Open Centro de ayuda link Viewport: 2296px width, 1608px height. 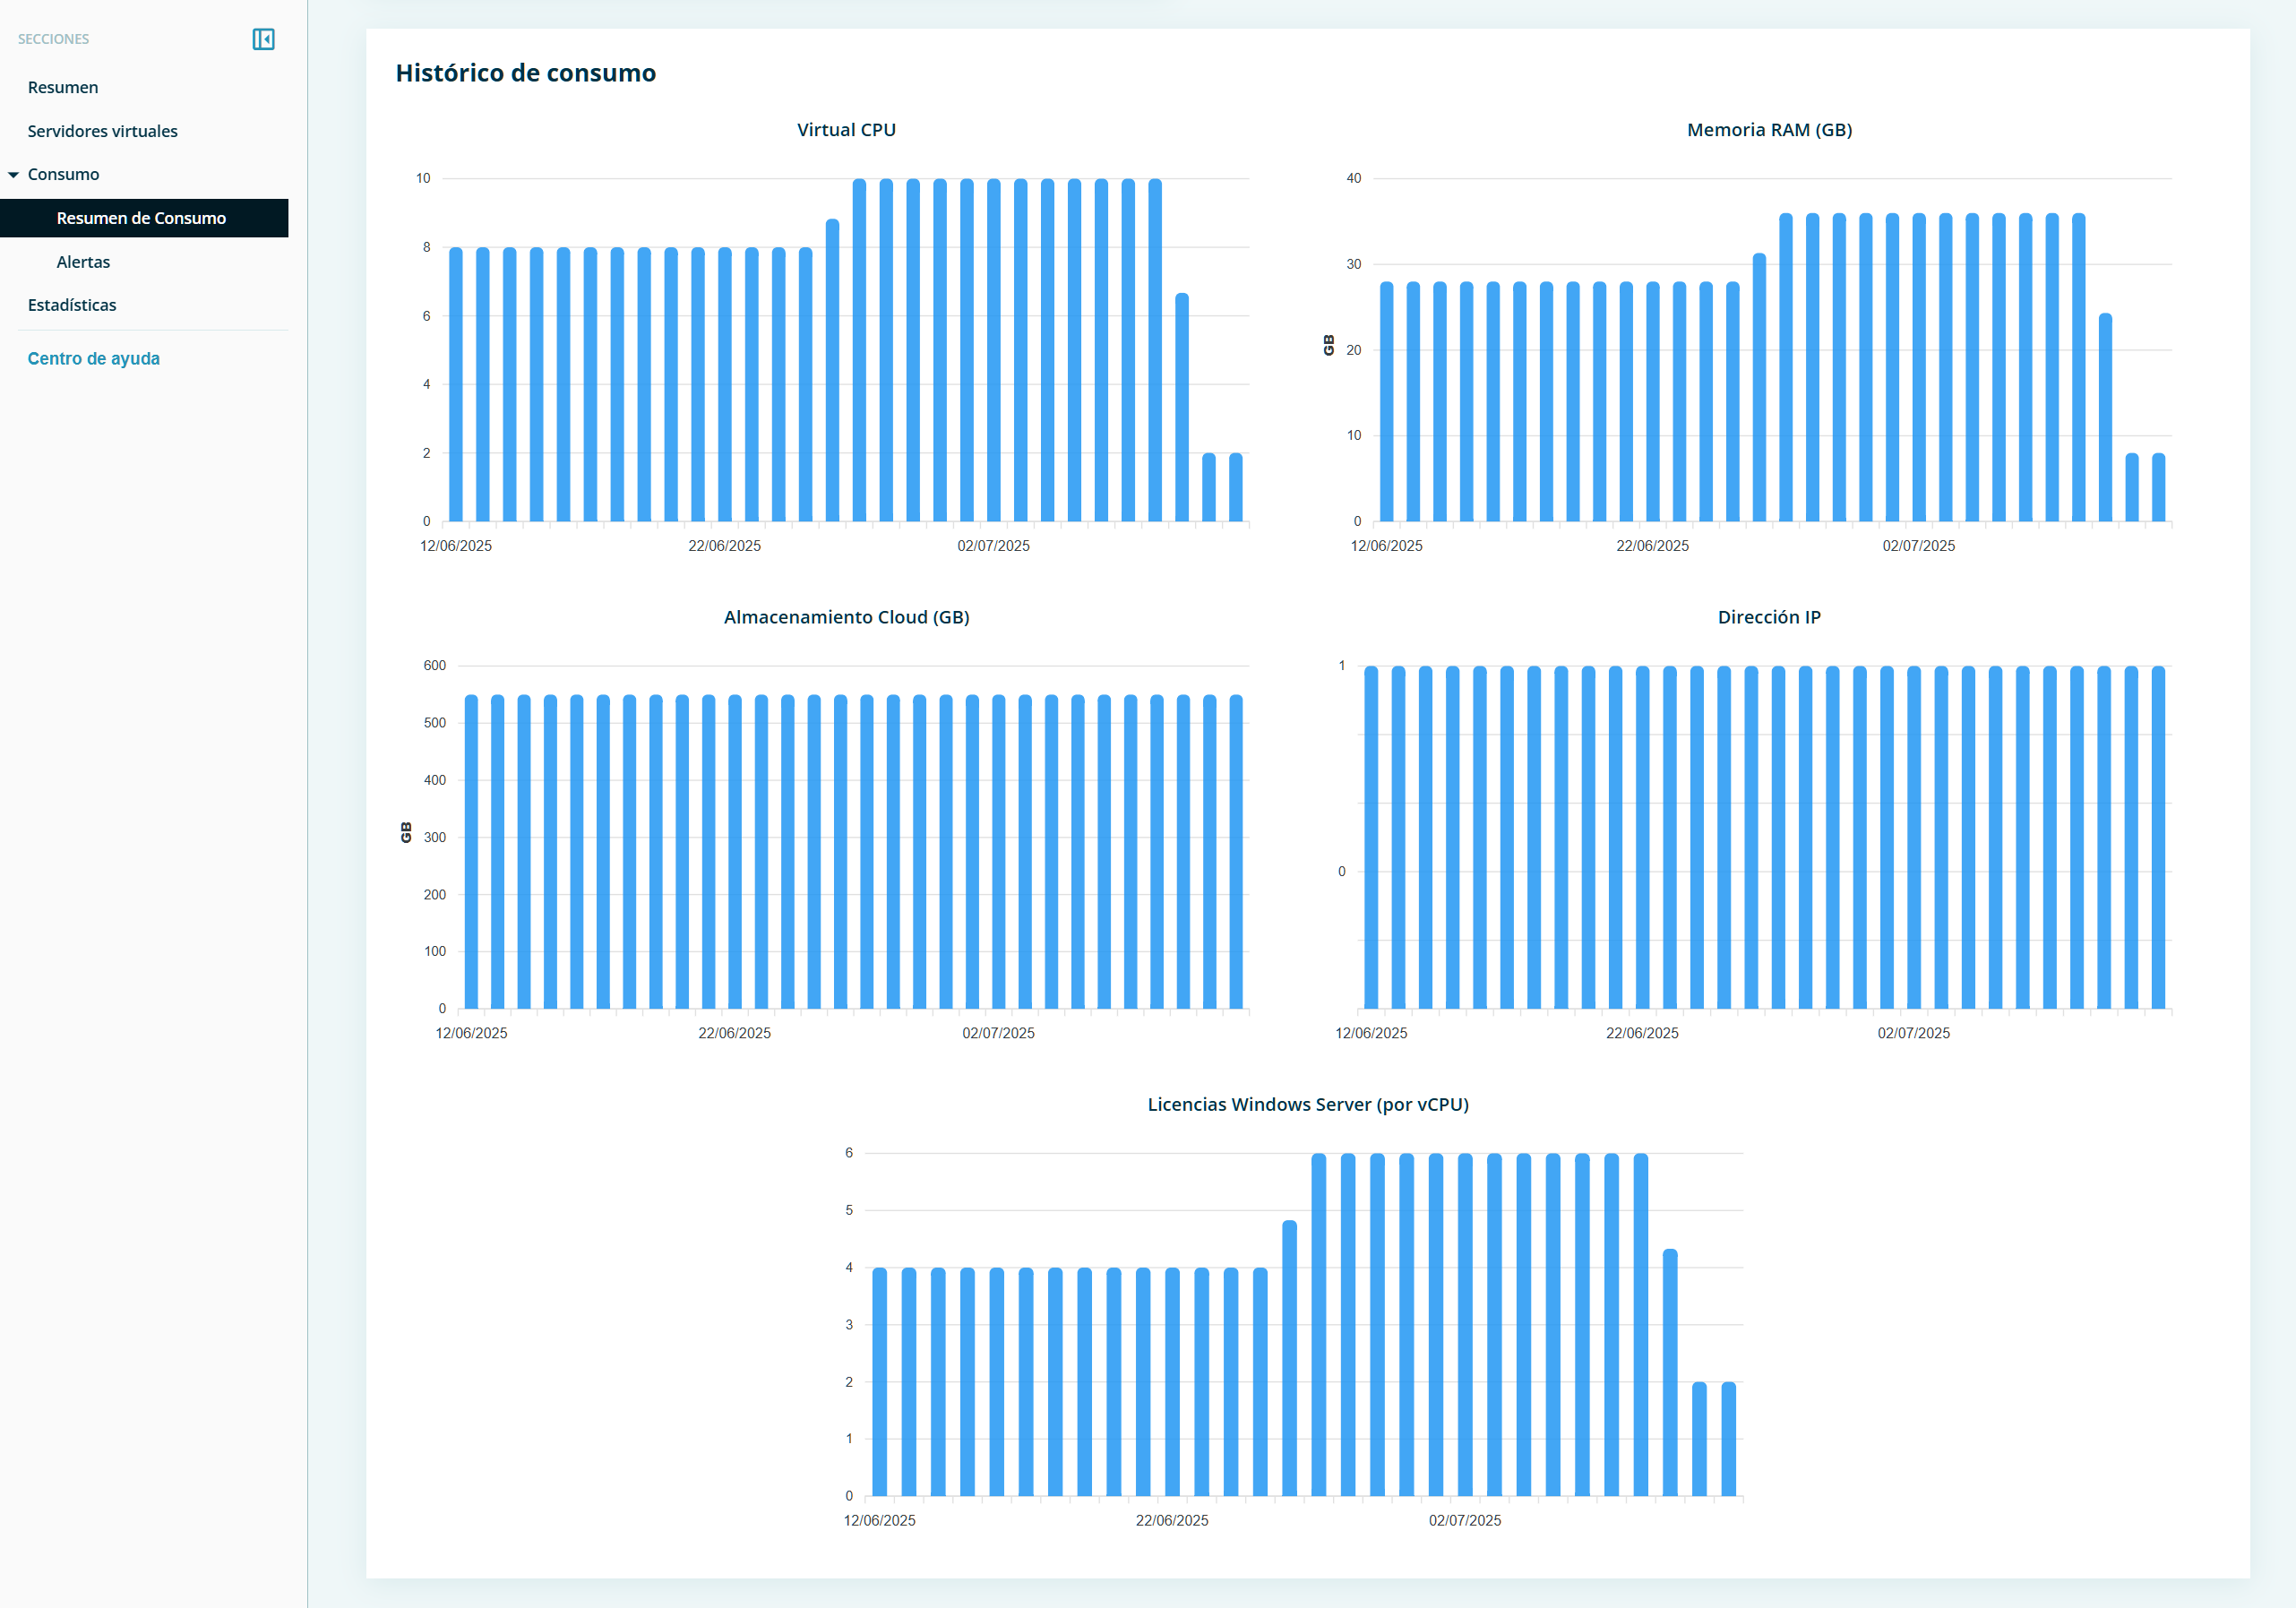tap(93, 359)
